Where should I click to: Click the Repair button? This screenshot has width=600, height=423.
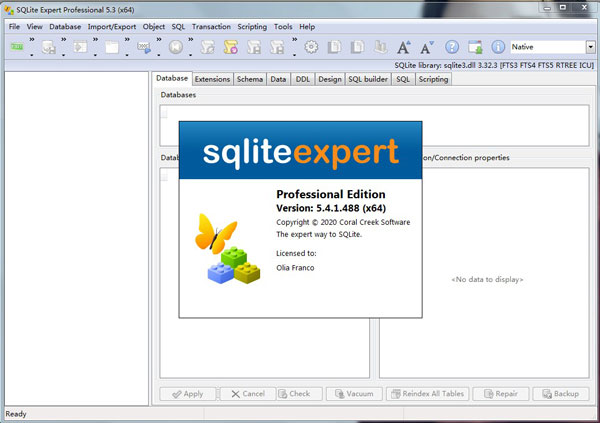tap(501, 394)
